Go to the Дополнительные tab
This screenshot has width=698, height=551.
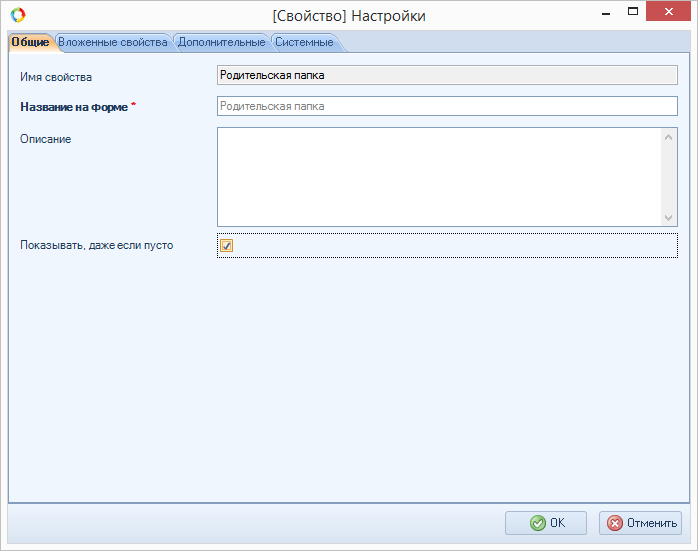[221, 42]
